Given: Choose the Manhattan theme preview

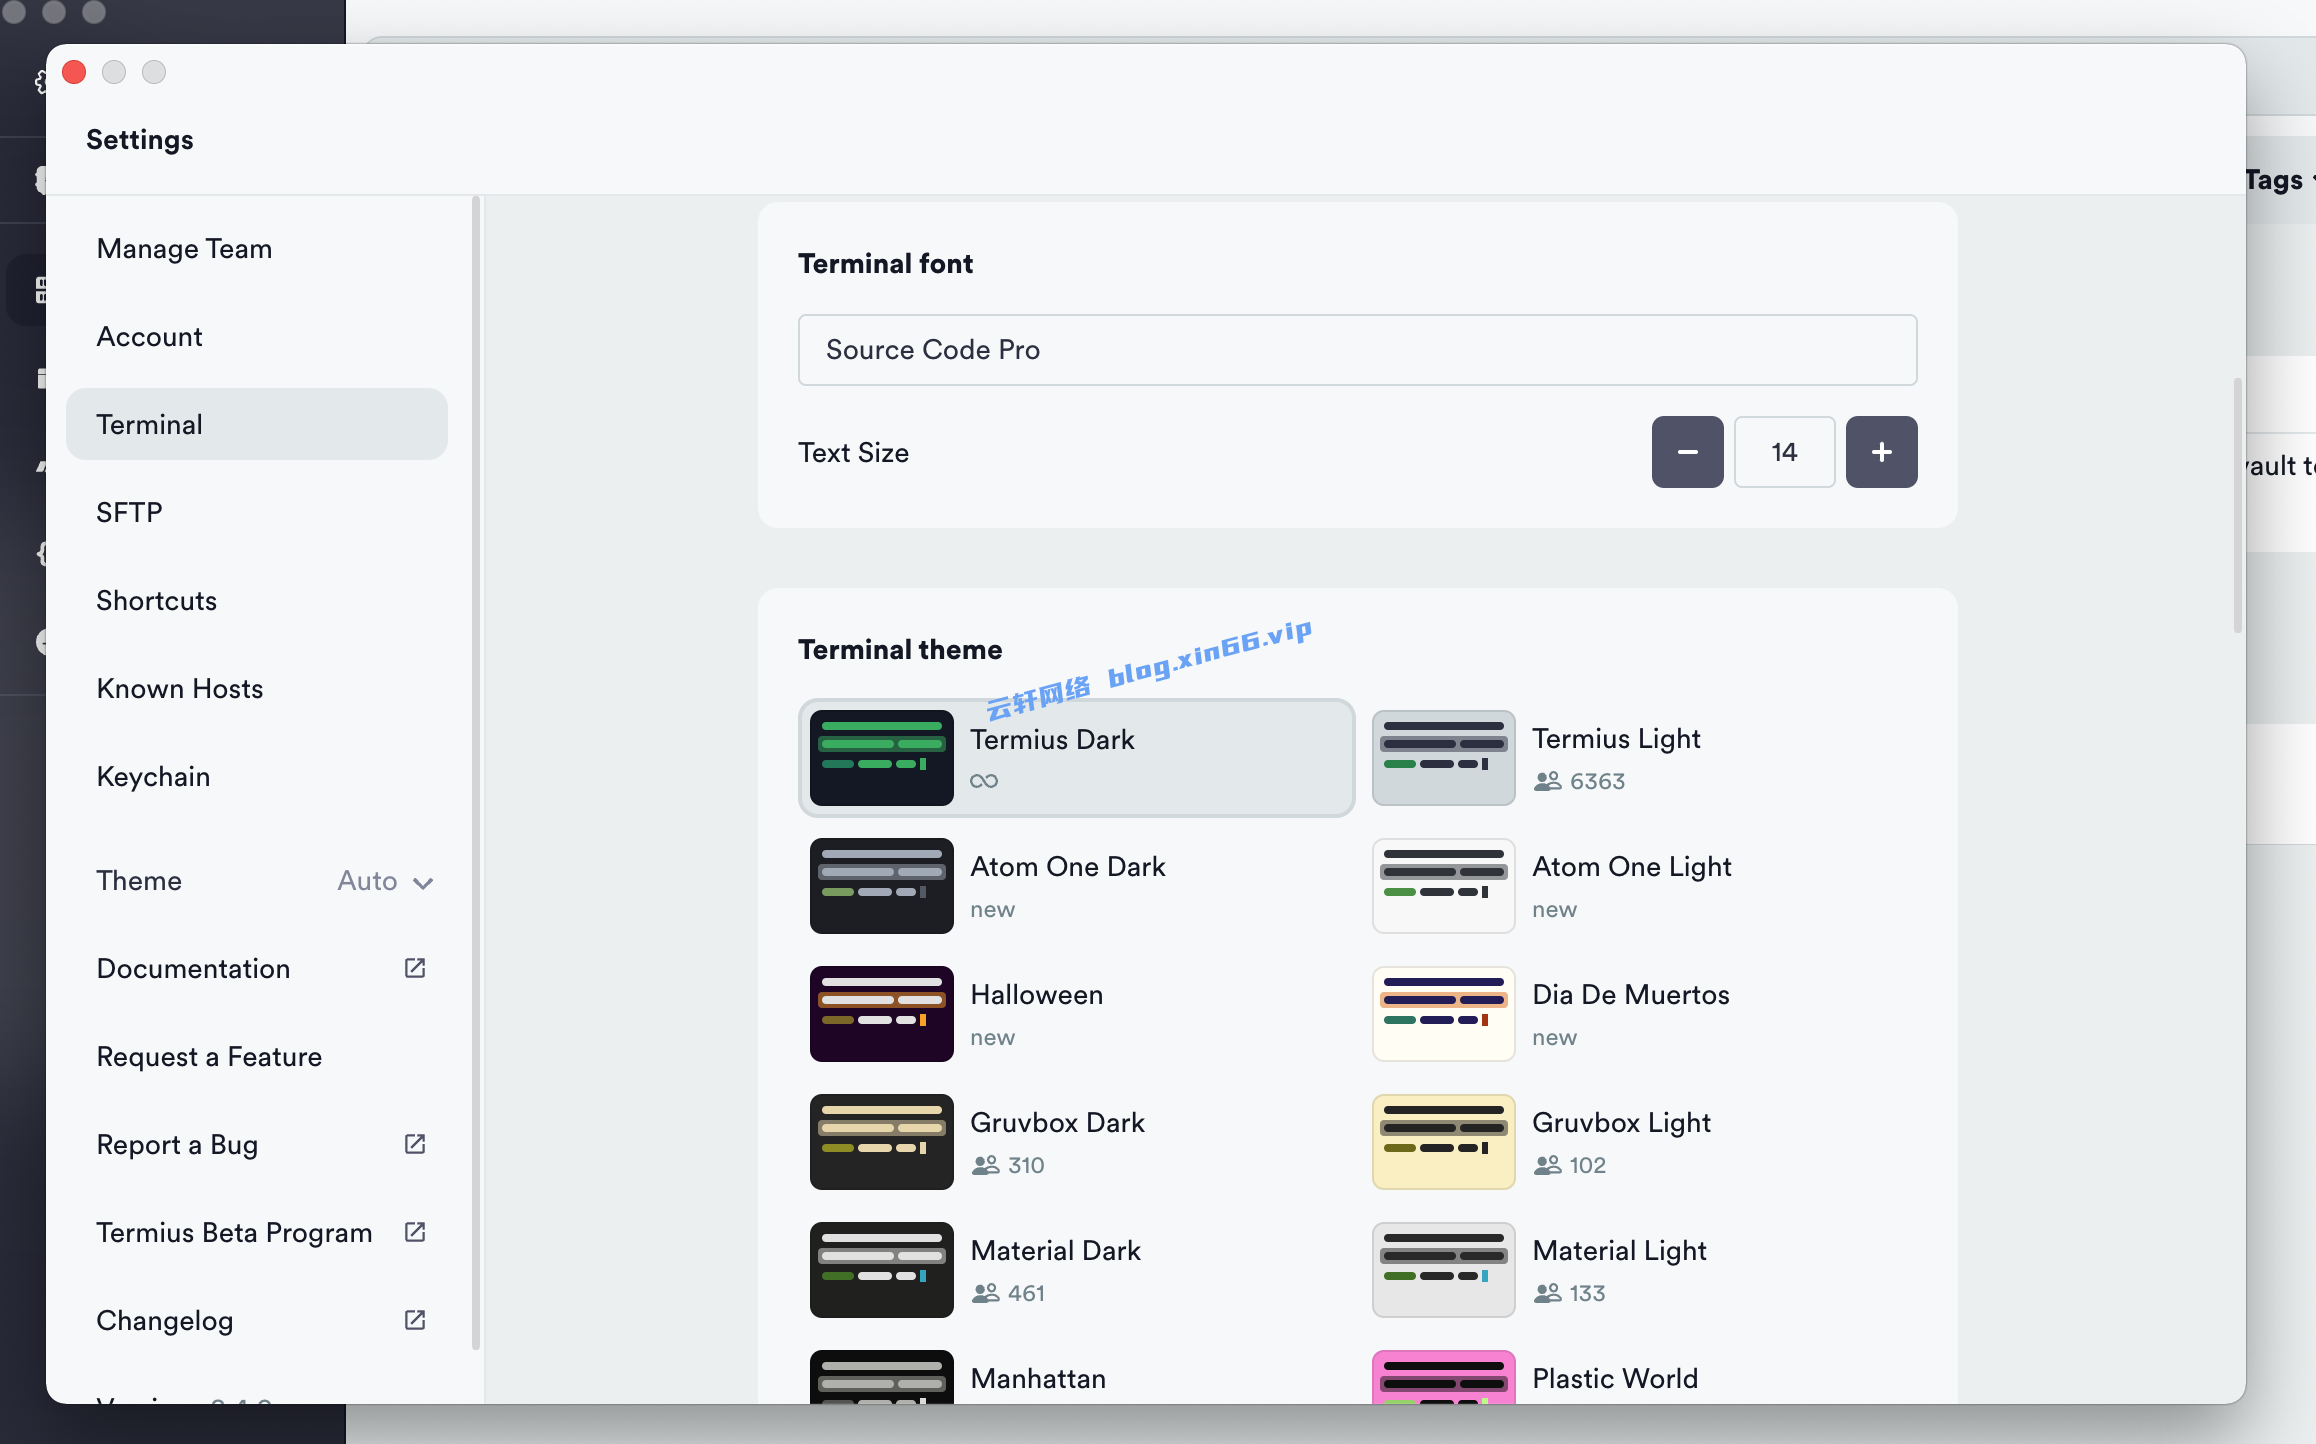Looking at the screenshot, I should [881, 1377].
